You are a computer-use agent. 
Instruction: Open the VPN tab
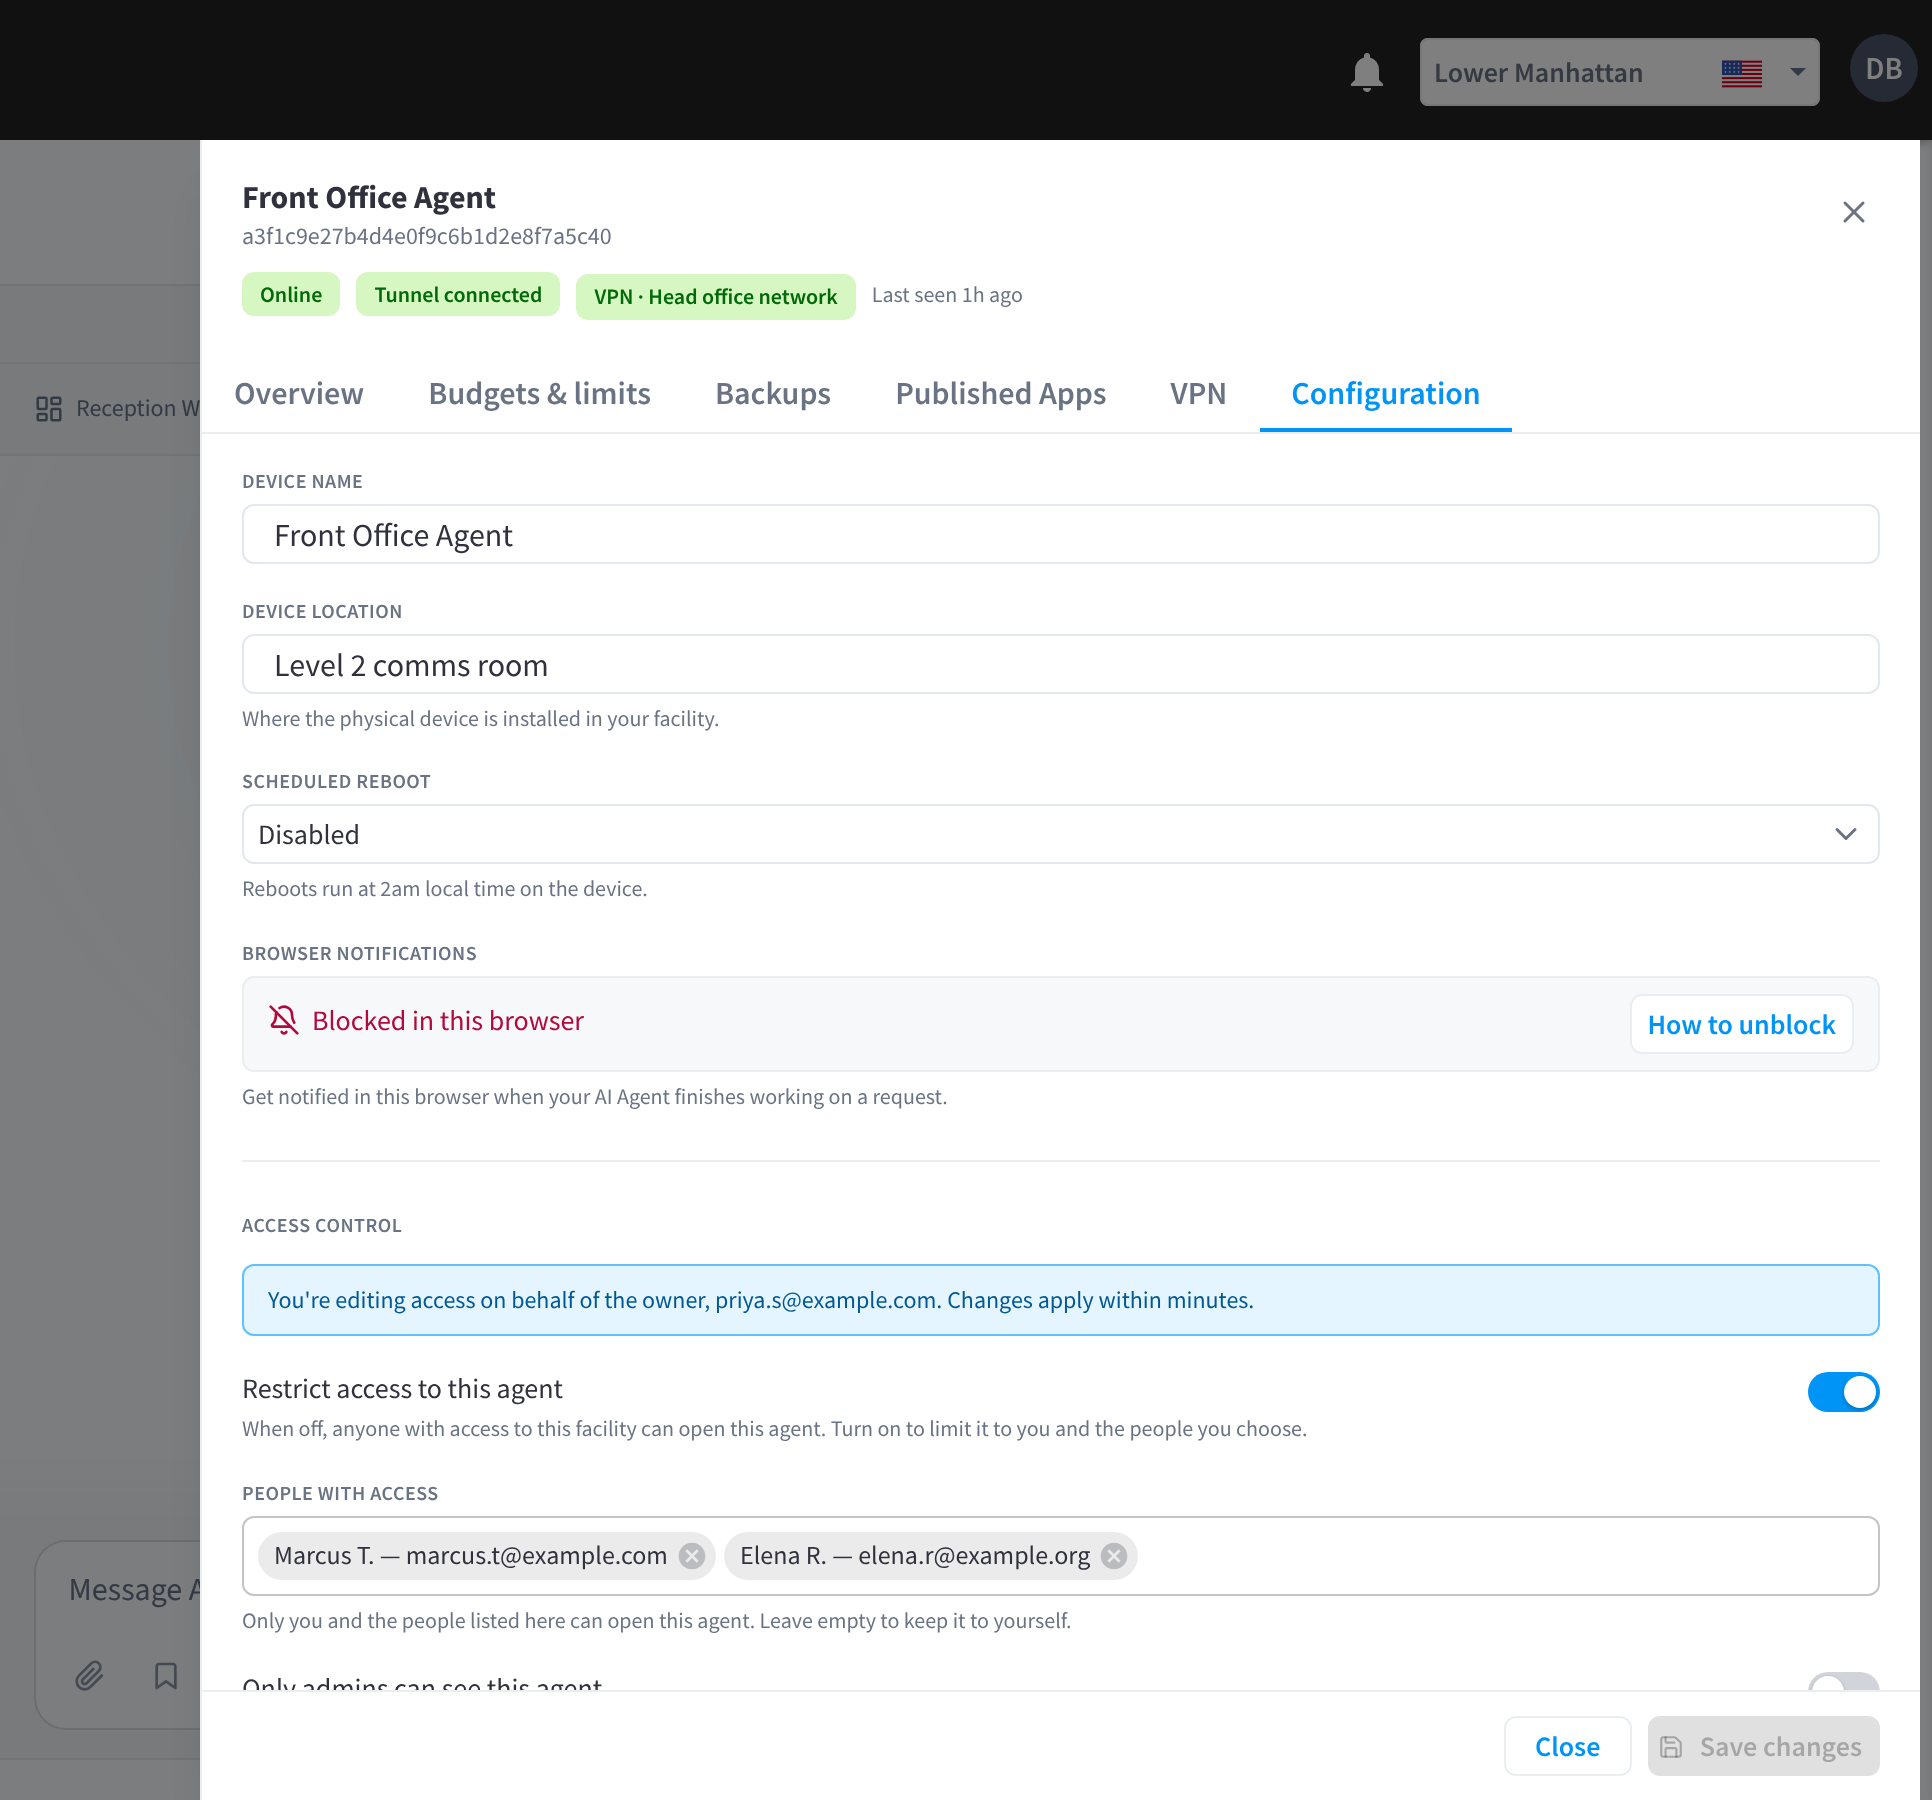tap(1198, 393)
